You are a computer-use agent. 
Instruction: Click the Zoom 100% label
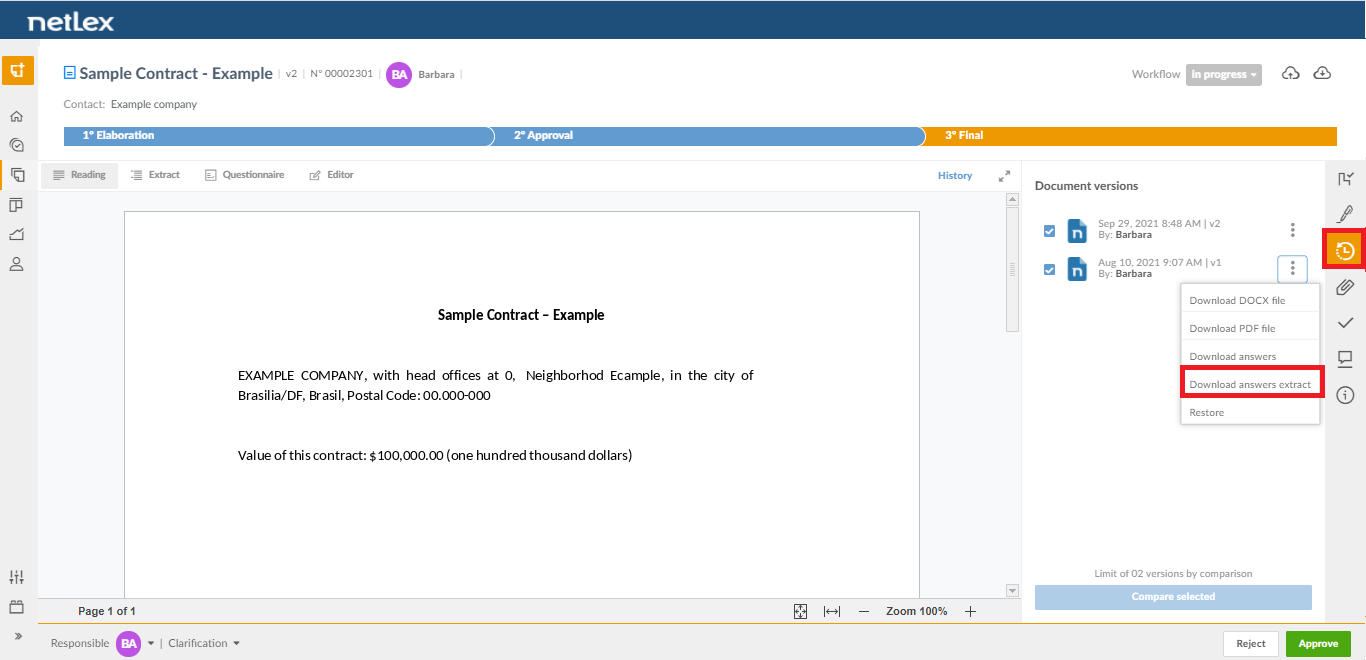(x=917, y=612)
